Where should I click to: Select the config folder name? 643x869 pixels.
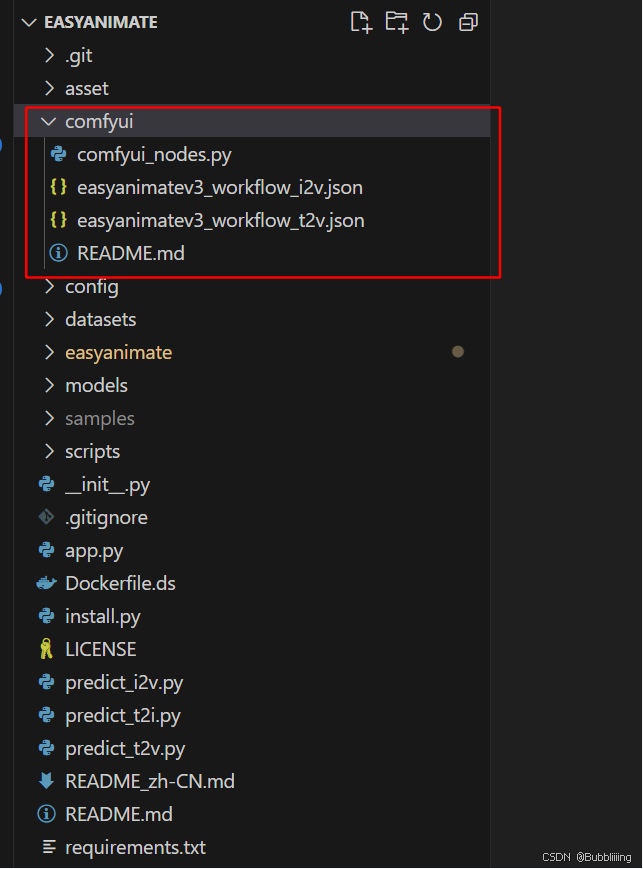(x=92, y=287)
